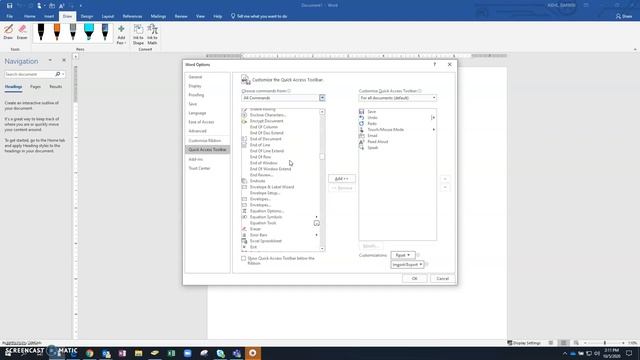
Task: Click the Share button in Word
Action: 624,16
